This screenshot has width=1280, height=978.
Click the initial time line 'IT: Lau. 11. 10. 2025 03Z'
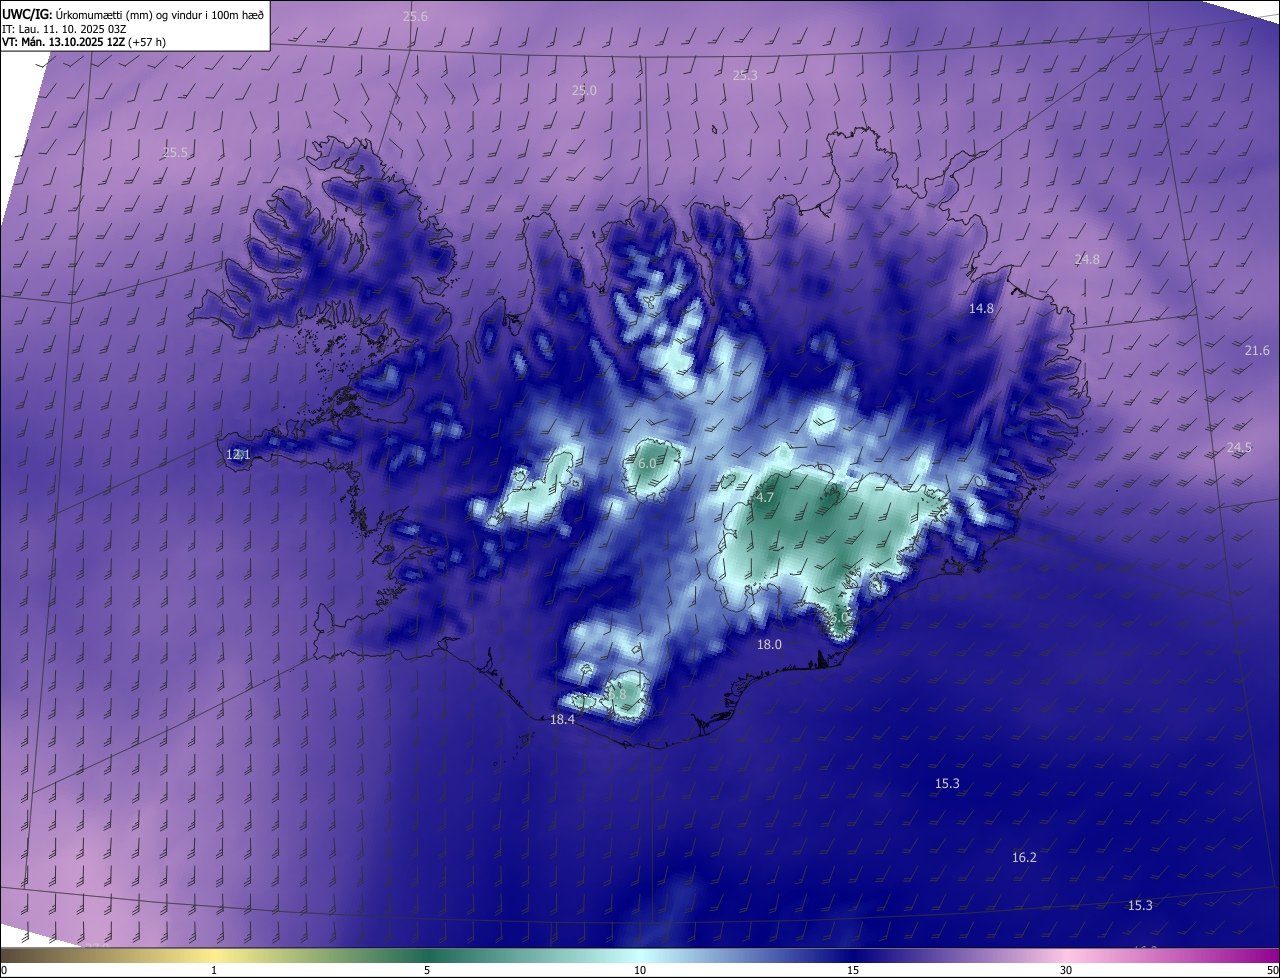(64, 28)
